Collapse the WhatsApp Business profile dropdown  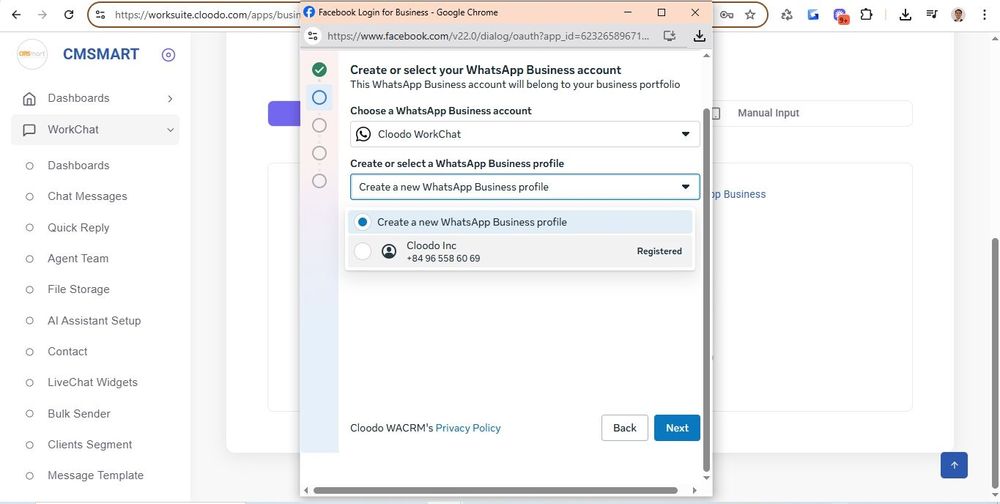(685, 187)
